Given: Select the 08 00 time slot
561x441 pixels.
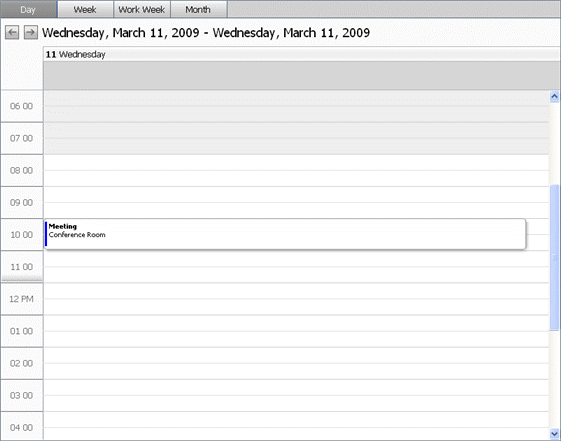Looking at the screenshot, I should pyautogui.click(x=296, y=170).
